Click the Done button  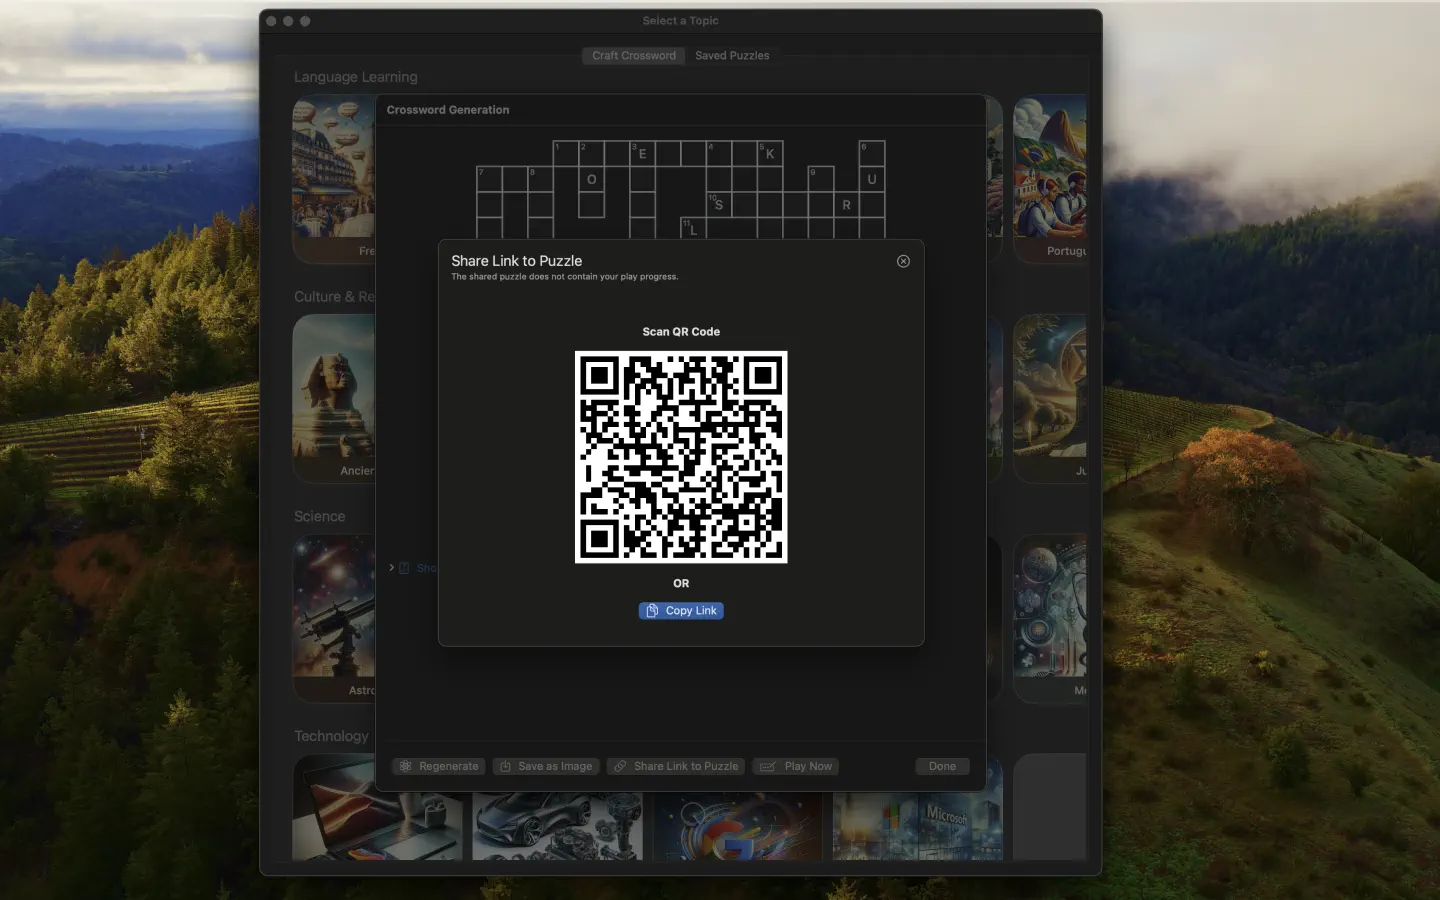(x=942, y=766)
